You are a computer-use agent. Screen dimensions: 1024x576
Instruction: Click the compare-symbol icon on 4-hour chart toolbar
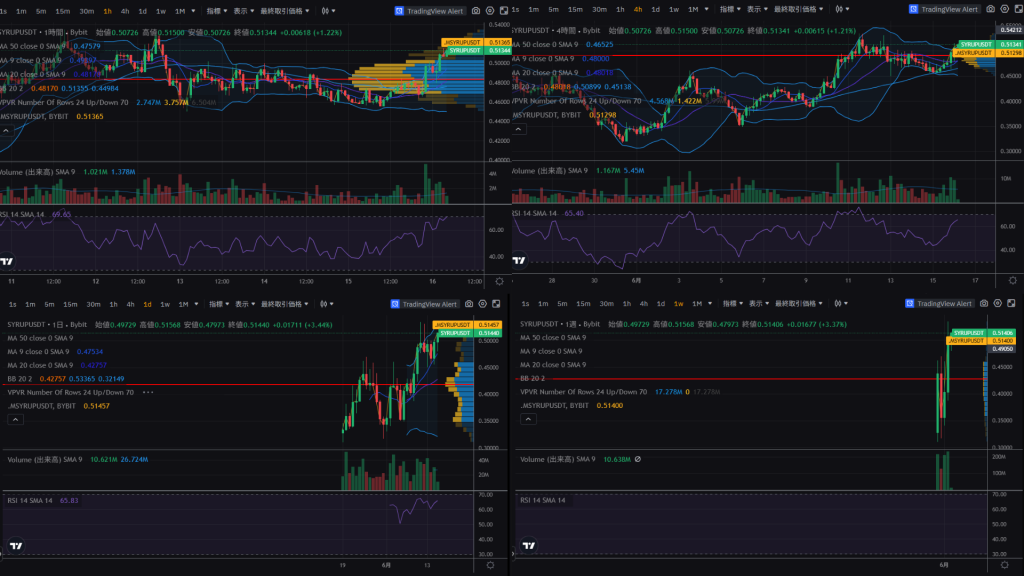click(839, 9)
